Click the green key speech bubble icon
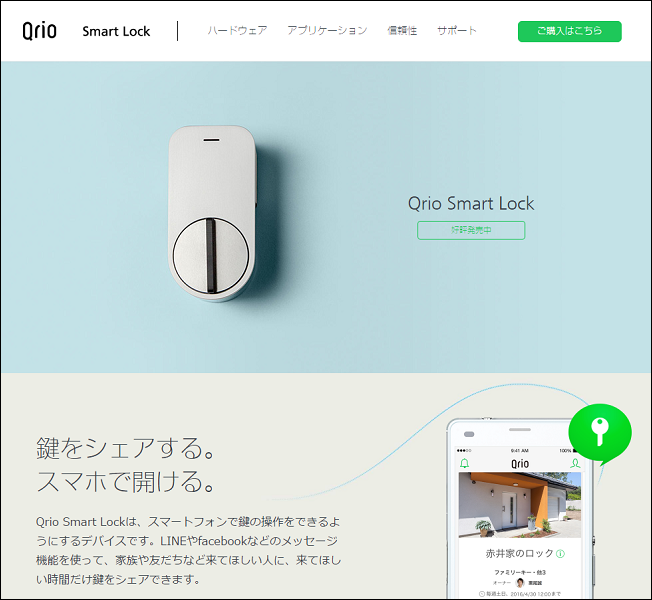Image resolution: width=652 pixels, height=600 pixels. click(x=600, y=434)
